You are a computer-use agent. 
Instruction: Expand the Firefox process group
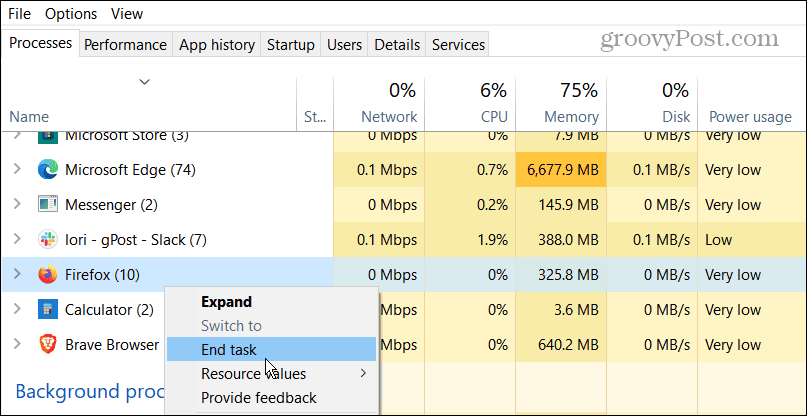[x=17, y=274]
